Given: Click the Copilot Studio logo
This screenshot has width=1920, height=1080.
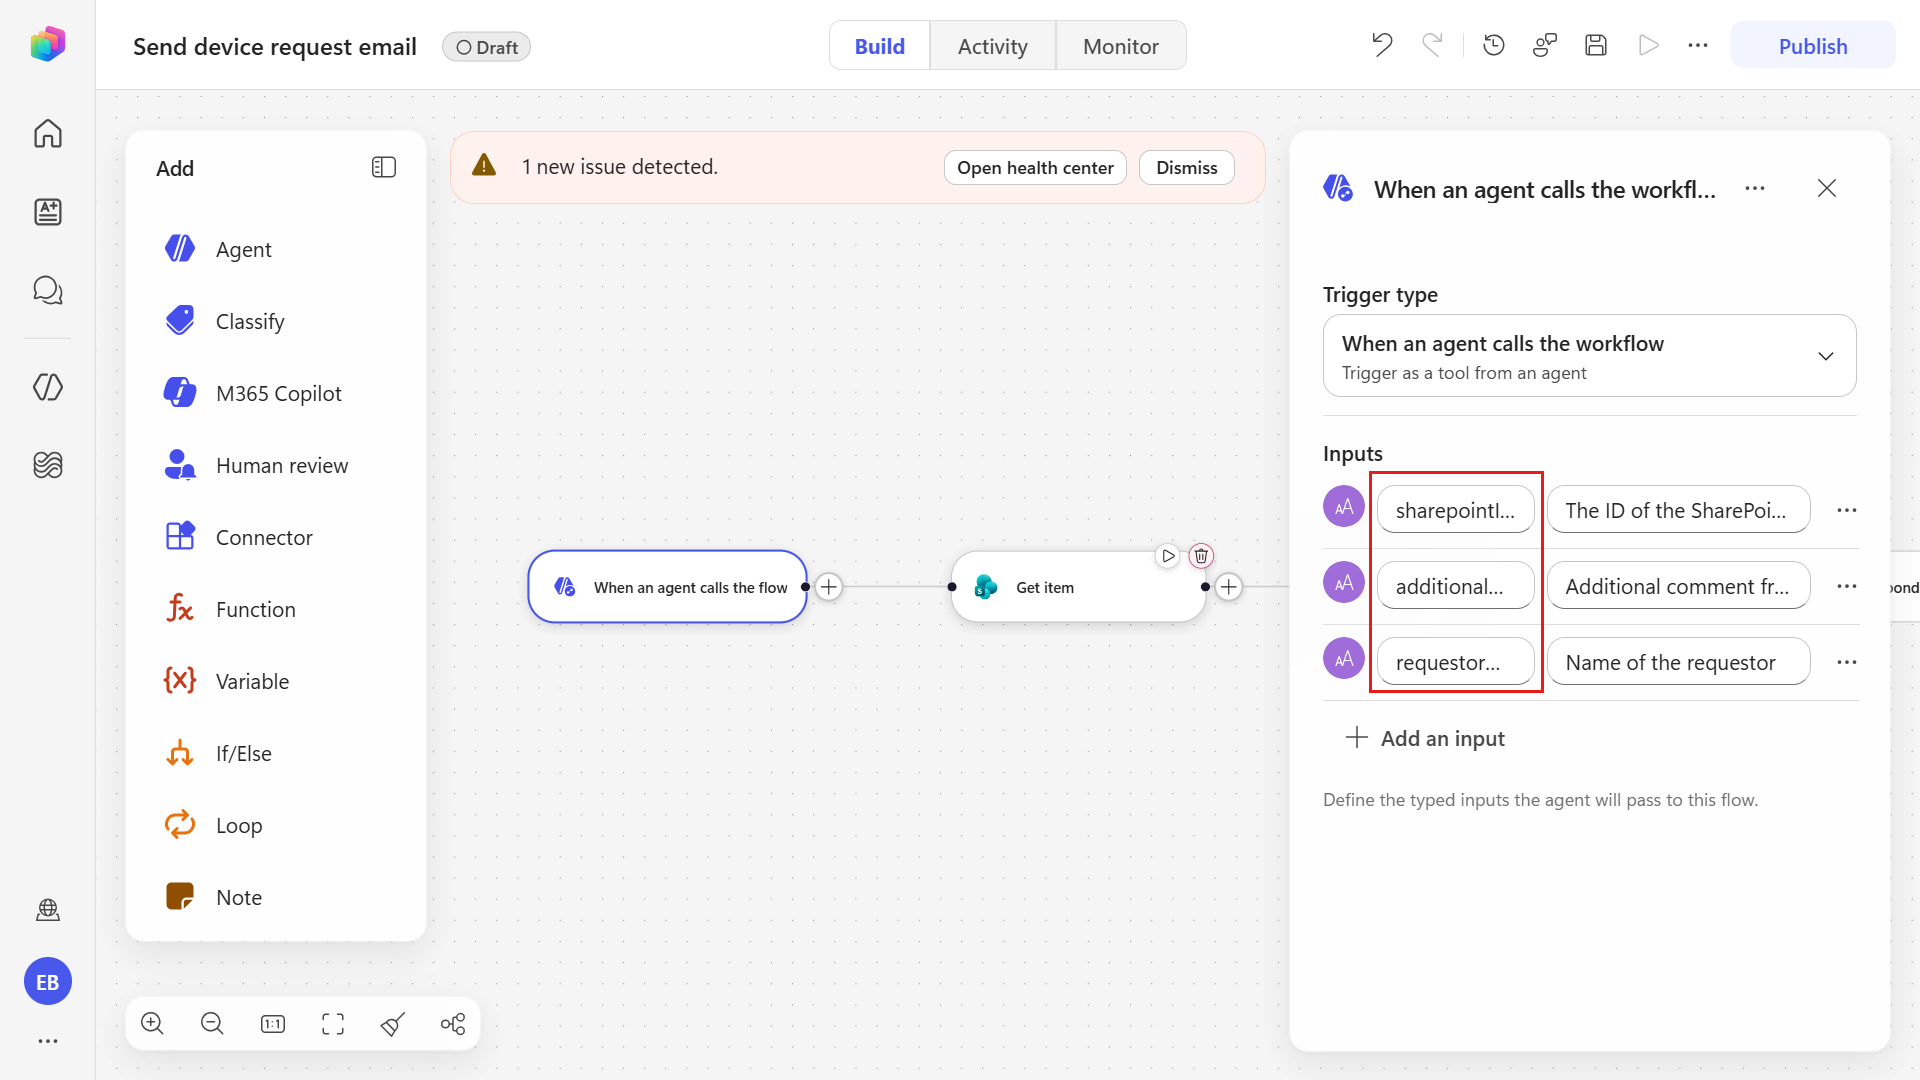Looking at the screenshot, I should pos(48,44).
